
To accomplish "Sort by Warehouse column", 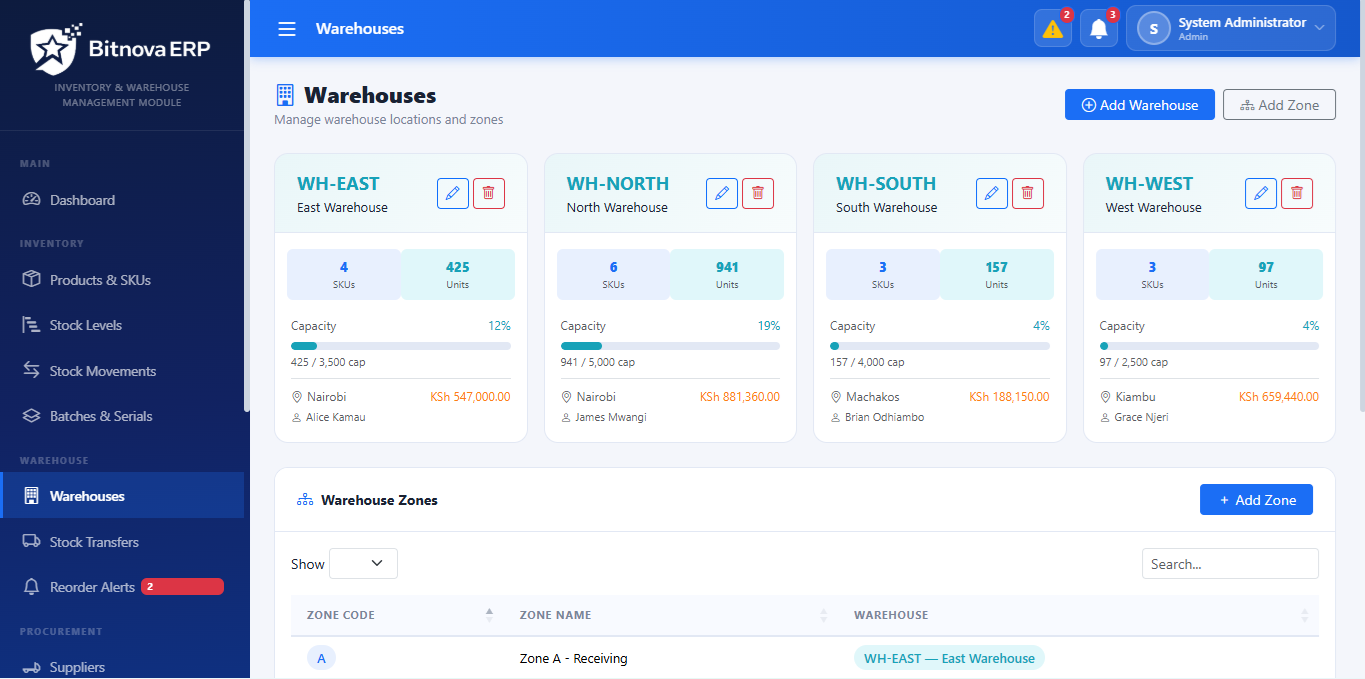I will point(1078,615).
